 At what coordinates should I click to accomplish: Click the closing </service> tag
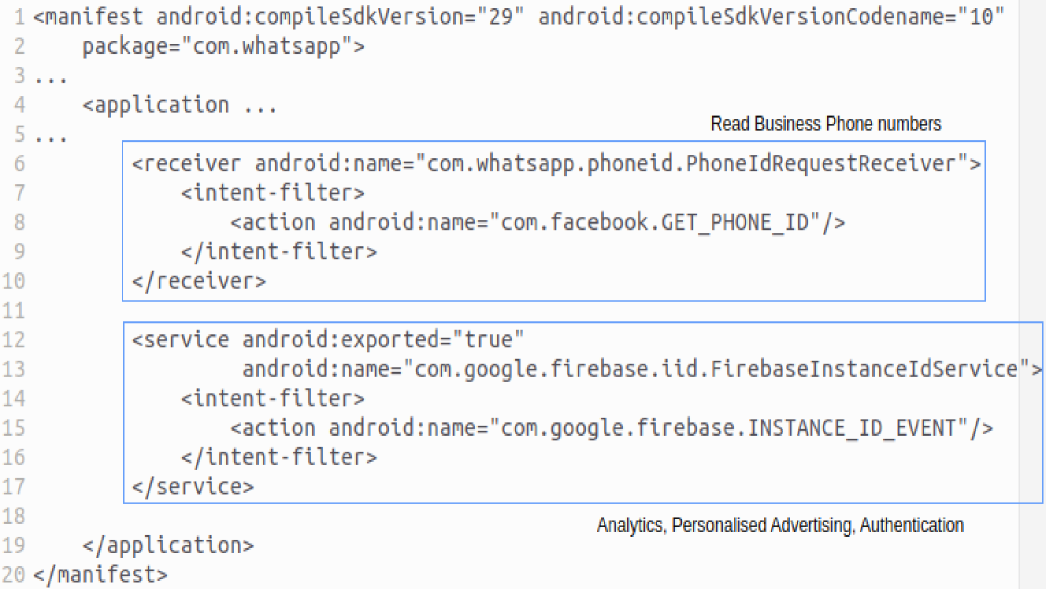point(193,487)
